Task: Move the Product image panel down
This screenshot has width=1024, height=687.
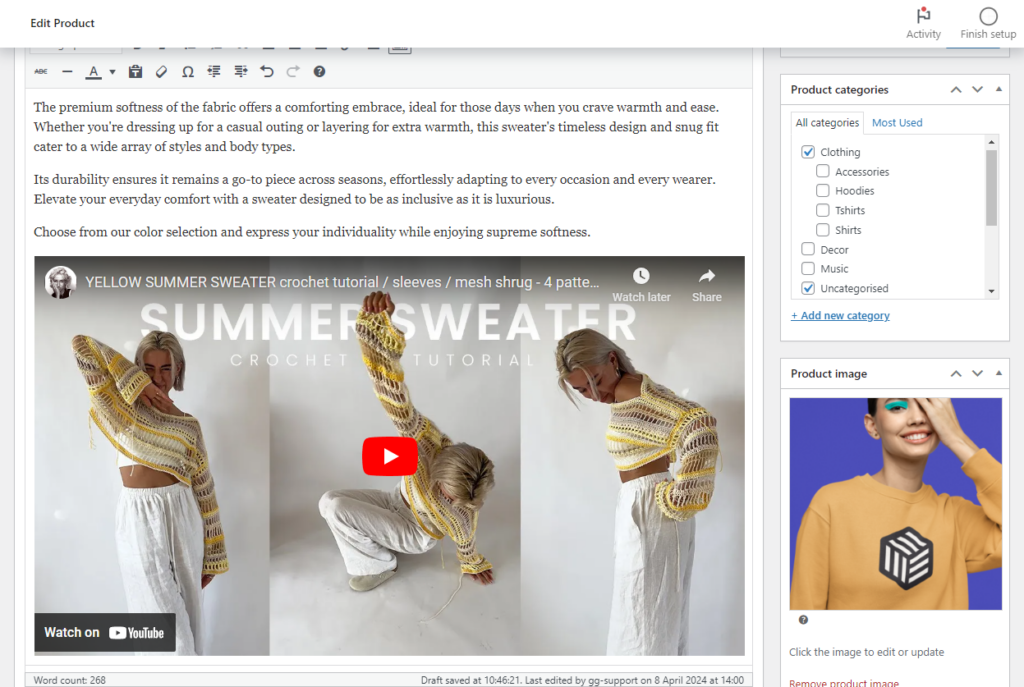Action: 977,374
